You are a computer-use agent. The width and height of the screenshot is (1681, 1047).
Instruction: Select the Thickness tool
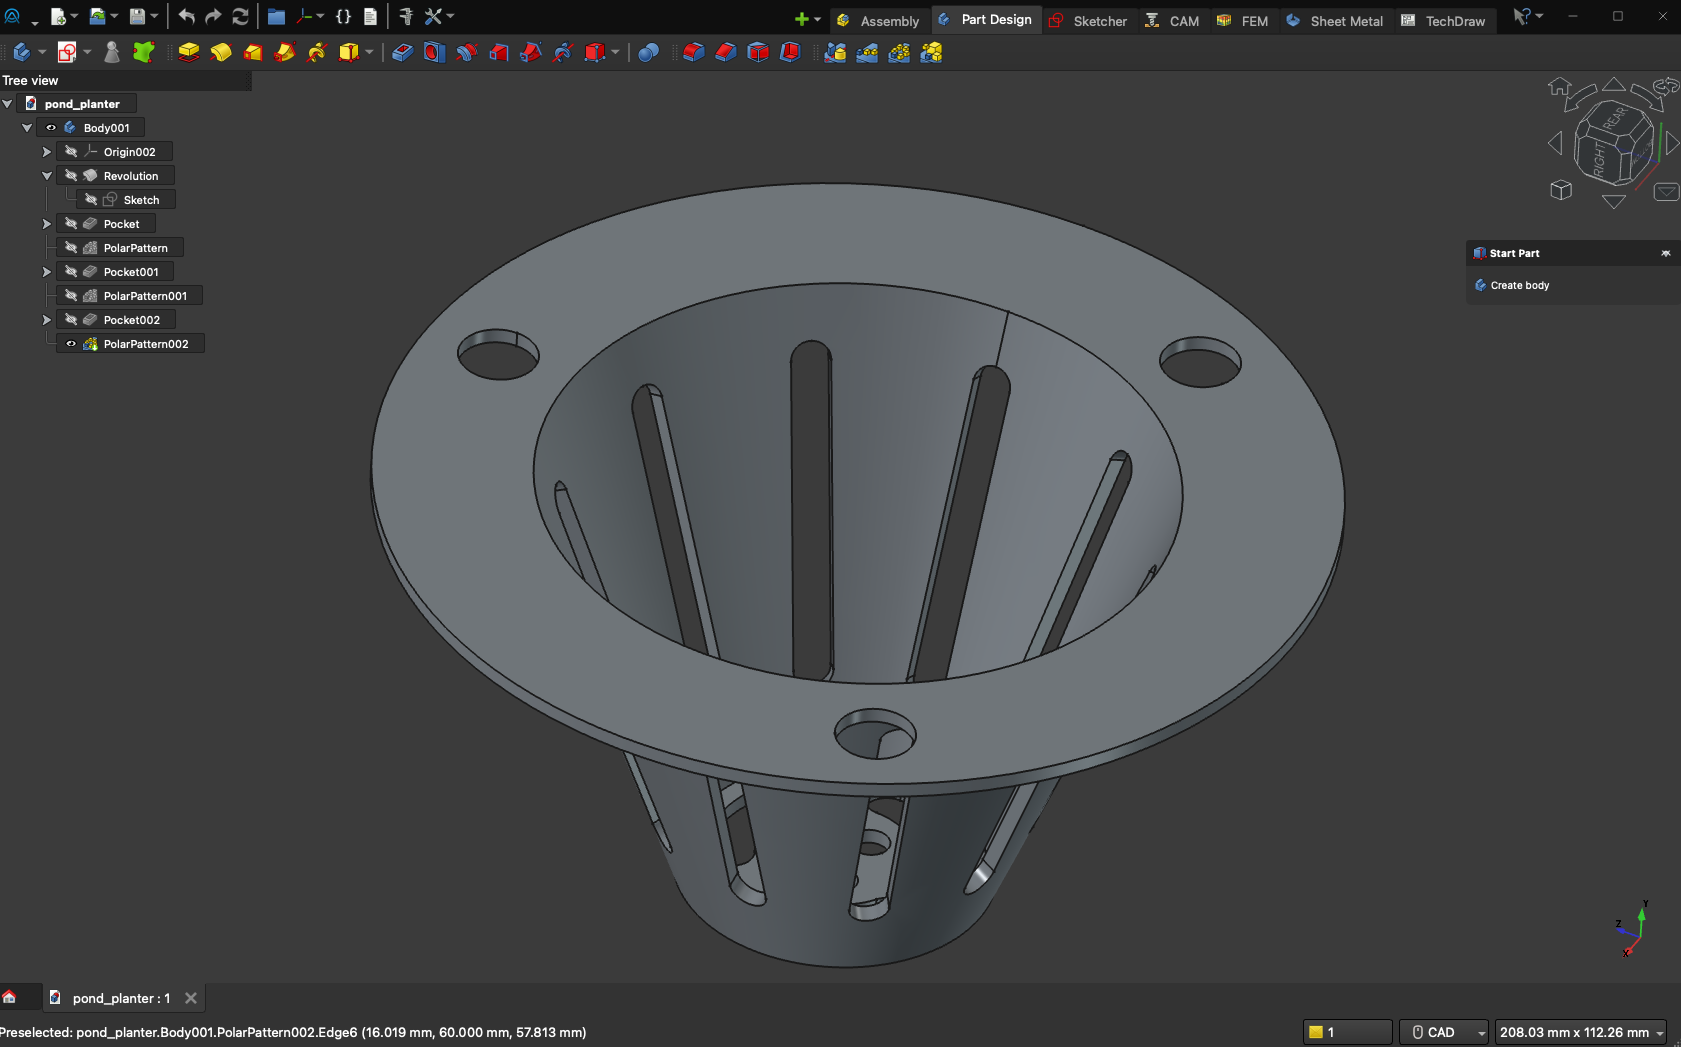point(790,52)
